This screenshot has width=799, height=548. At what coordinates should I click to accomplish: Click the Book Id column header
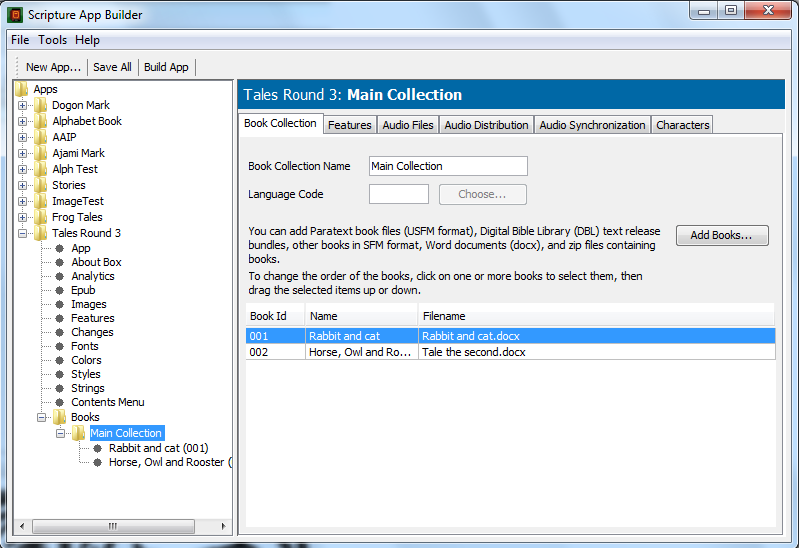[x=275, y=316]
